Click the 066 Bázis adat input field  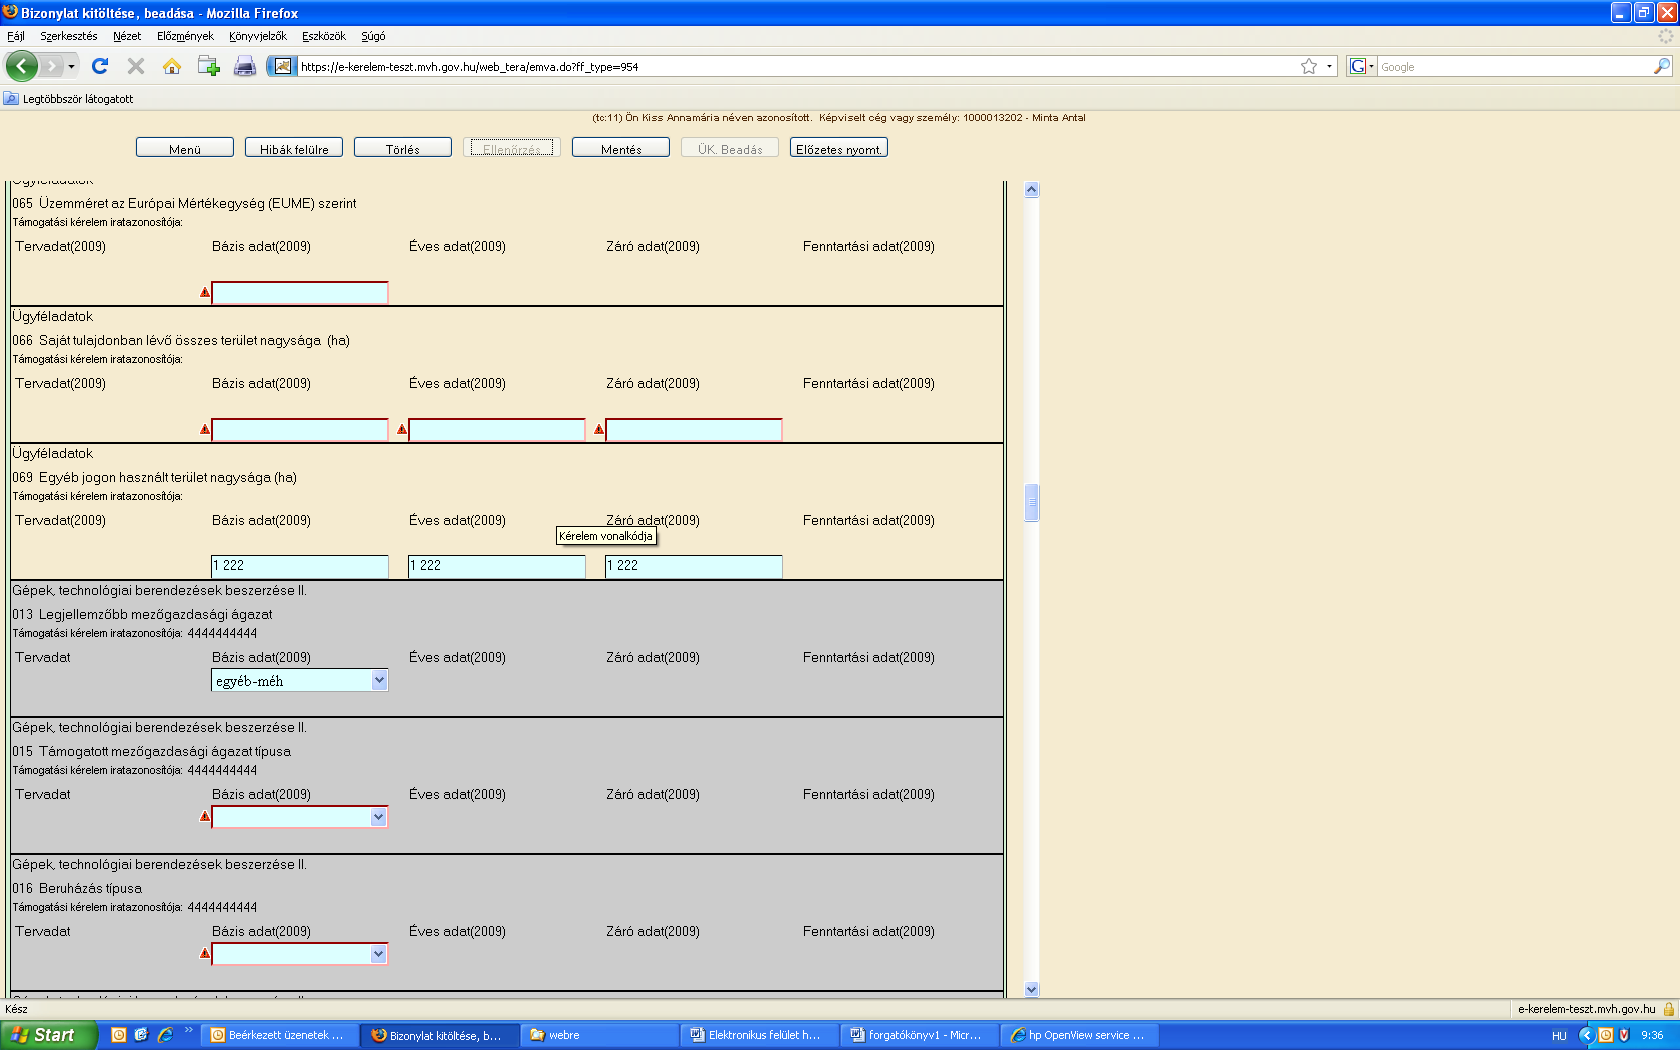pos(300,430)
